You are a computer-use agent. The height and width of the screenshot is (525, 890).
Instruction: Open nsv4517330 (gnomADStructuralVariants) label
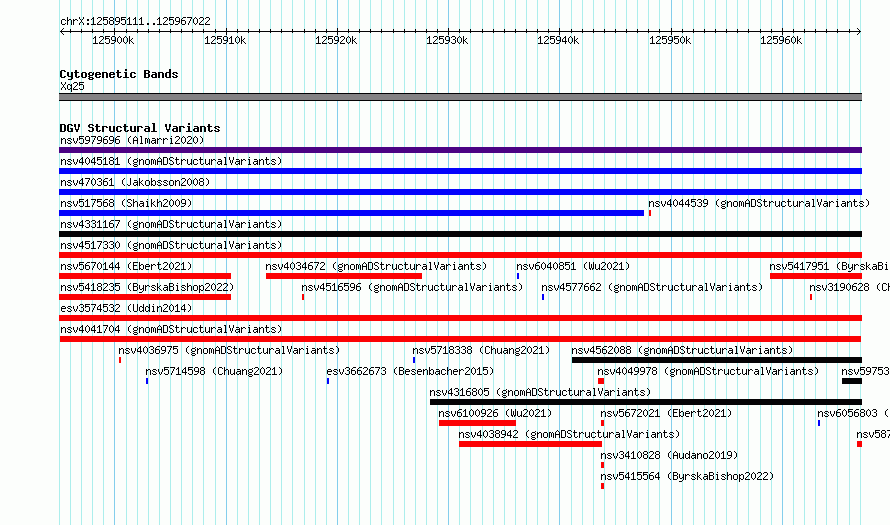pyautogui.click(x=171, y=245)
